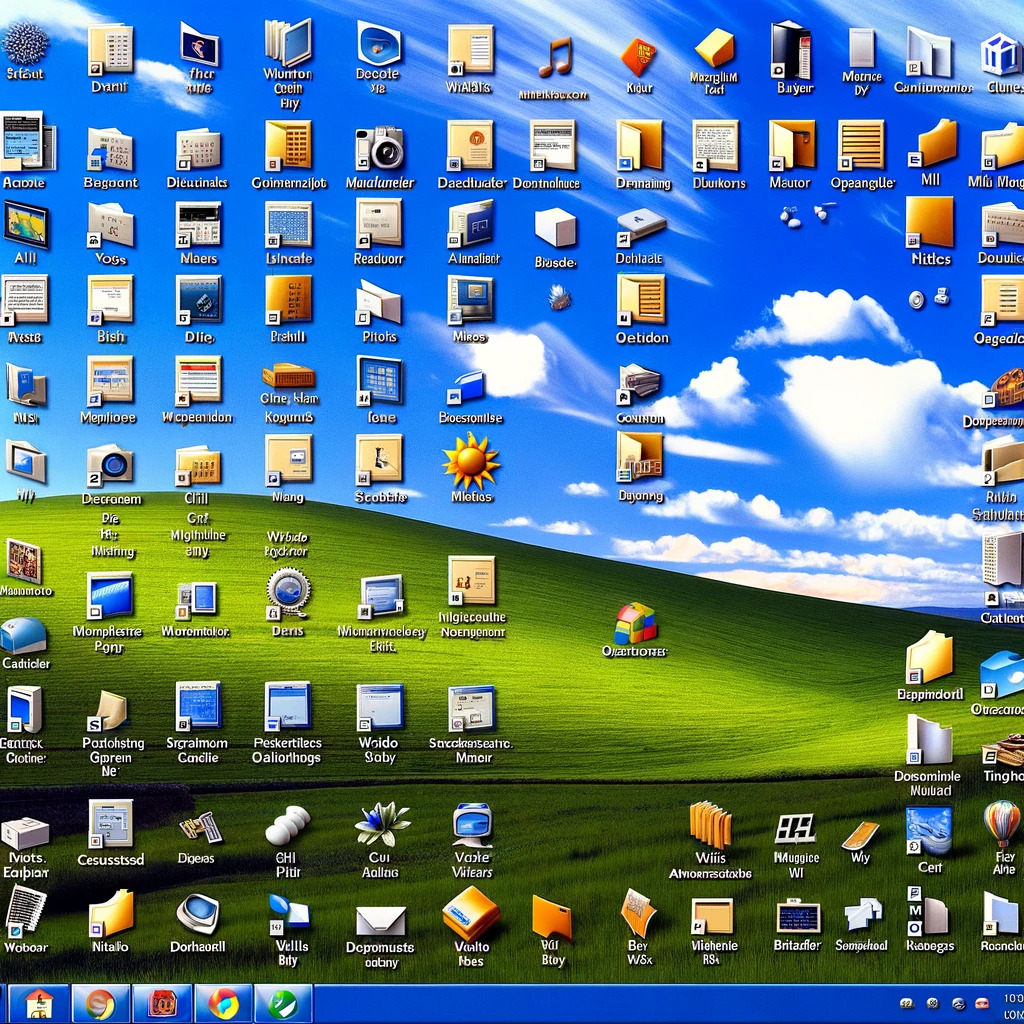This screenshot has height=1024, width=1024.
Task: Open the Boesronilse blue folder icon
Action: pyautogui.click(x=467, y=387)
